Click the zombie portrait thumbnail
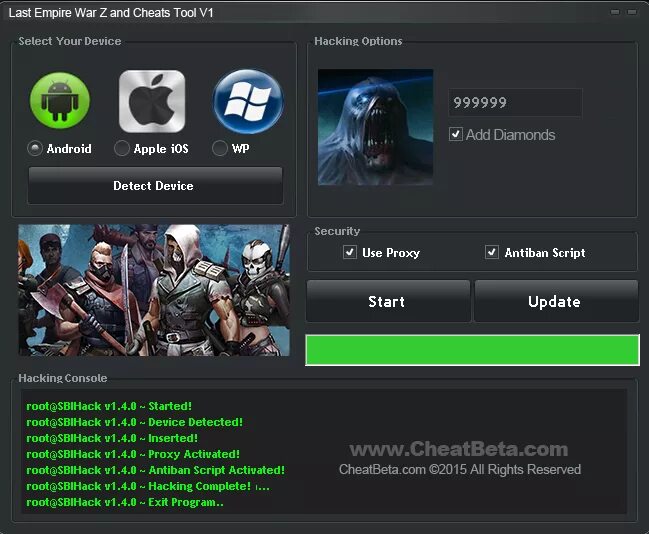The height and width of the screenshot is (534, 649). click(375, 127)
